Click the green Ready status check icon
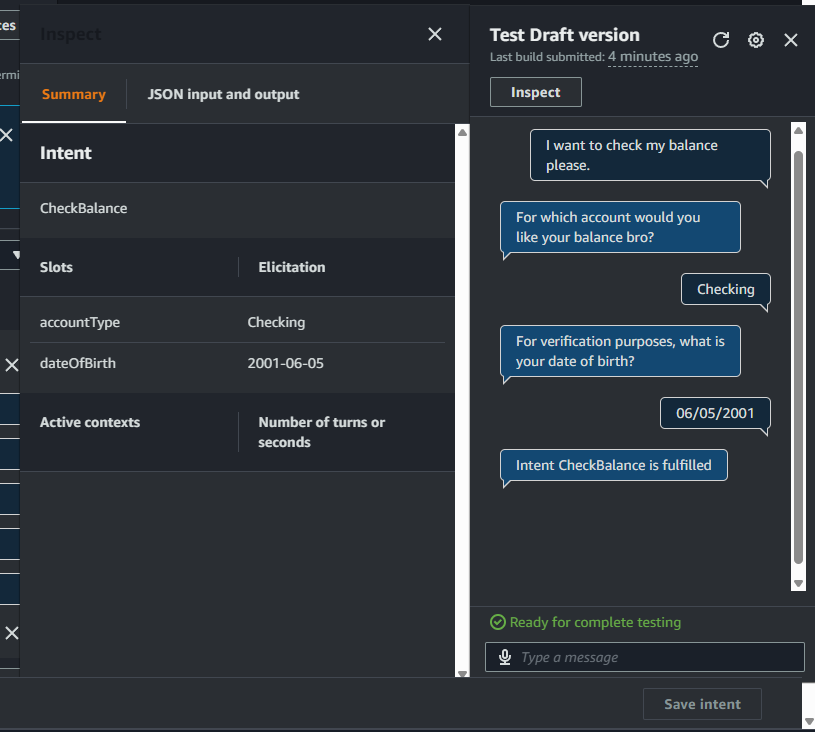 (498, 622)
